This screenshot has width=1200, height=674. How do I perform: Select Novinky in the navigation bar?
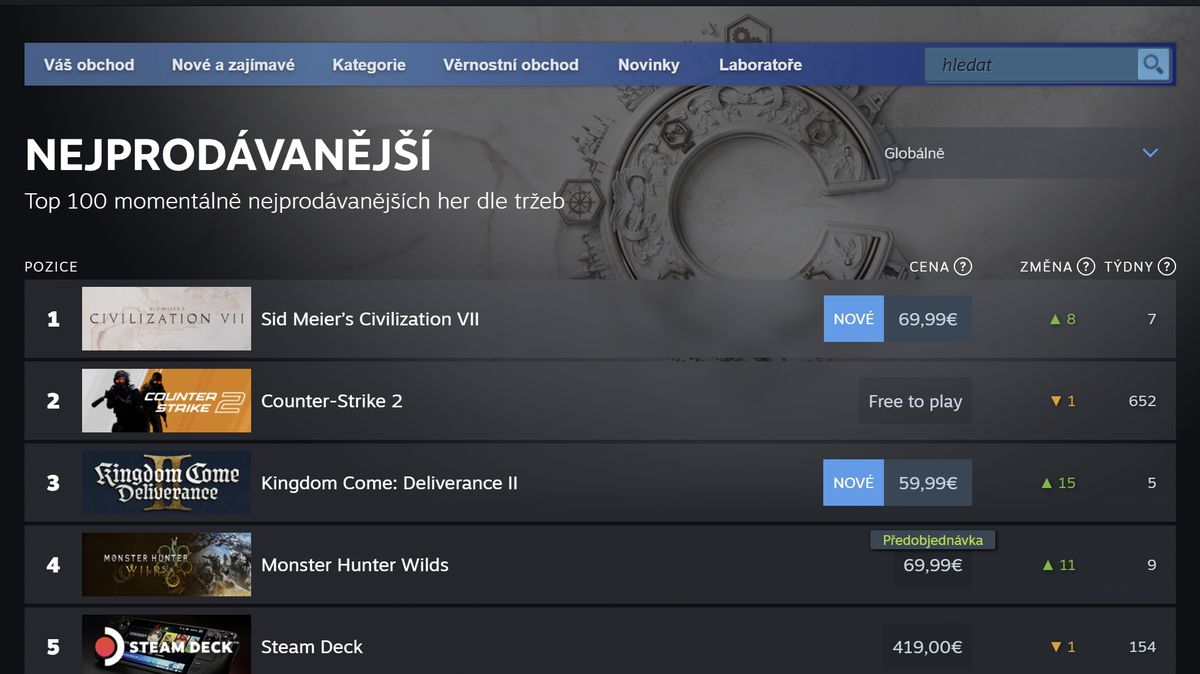point(648,64)
